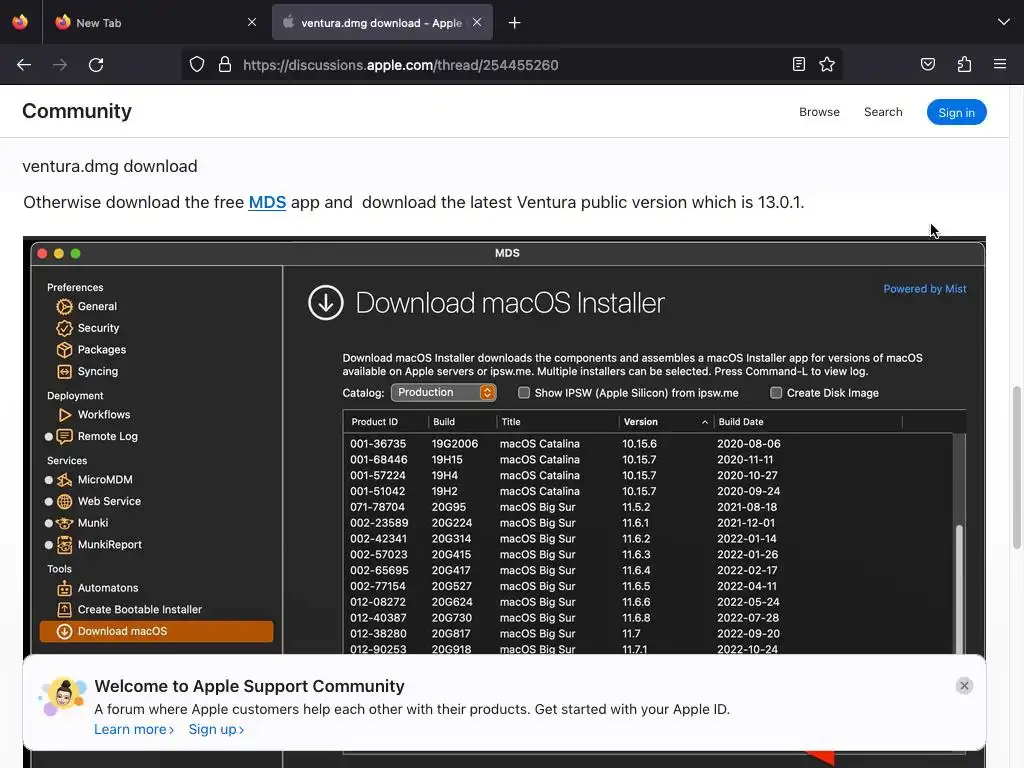Open the Community home heading link
This screenshot has width=1024, height=768.
pos(77,111)
